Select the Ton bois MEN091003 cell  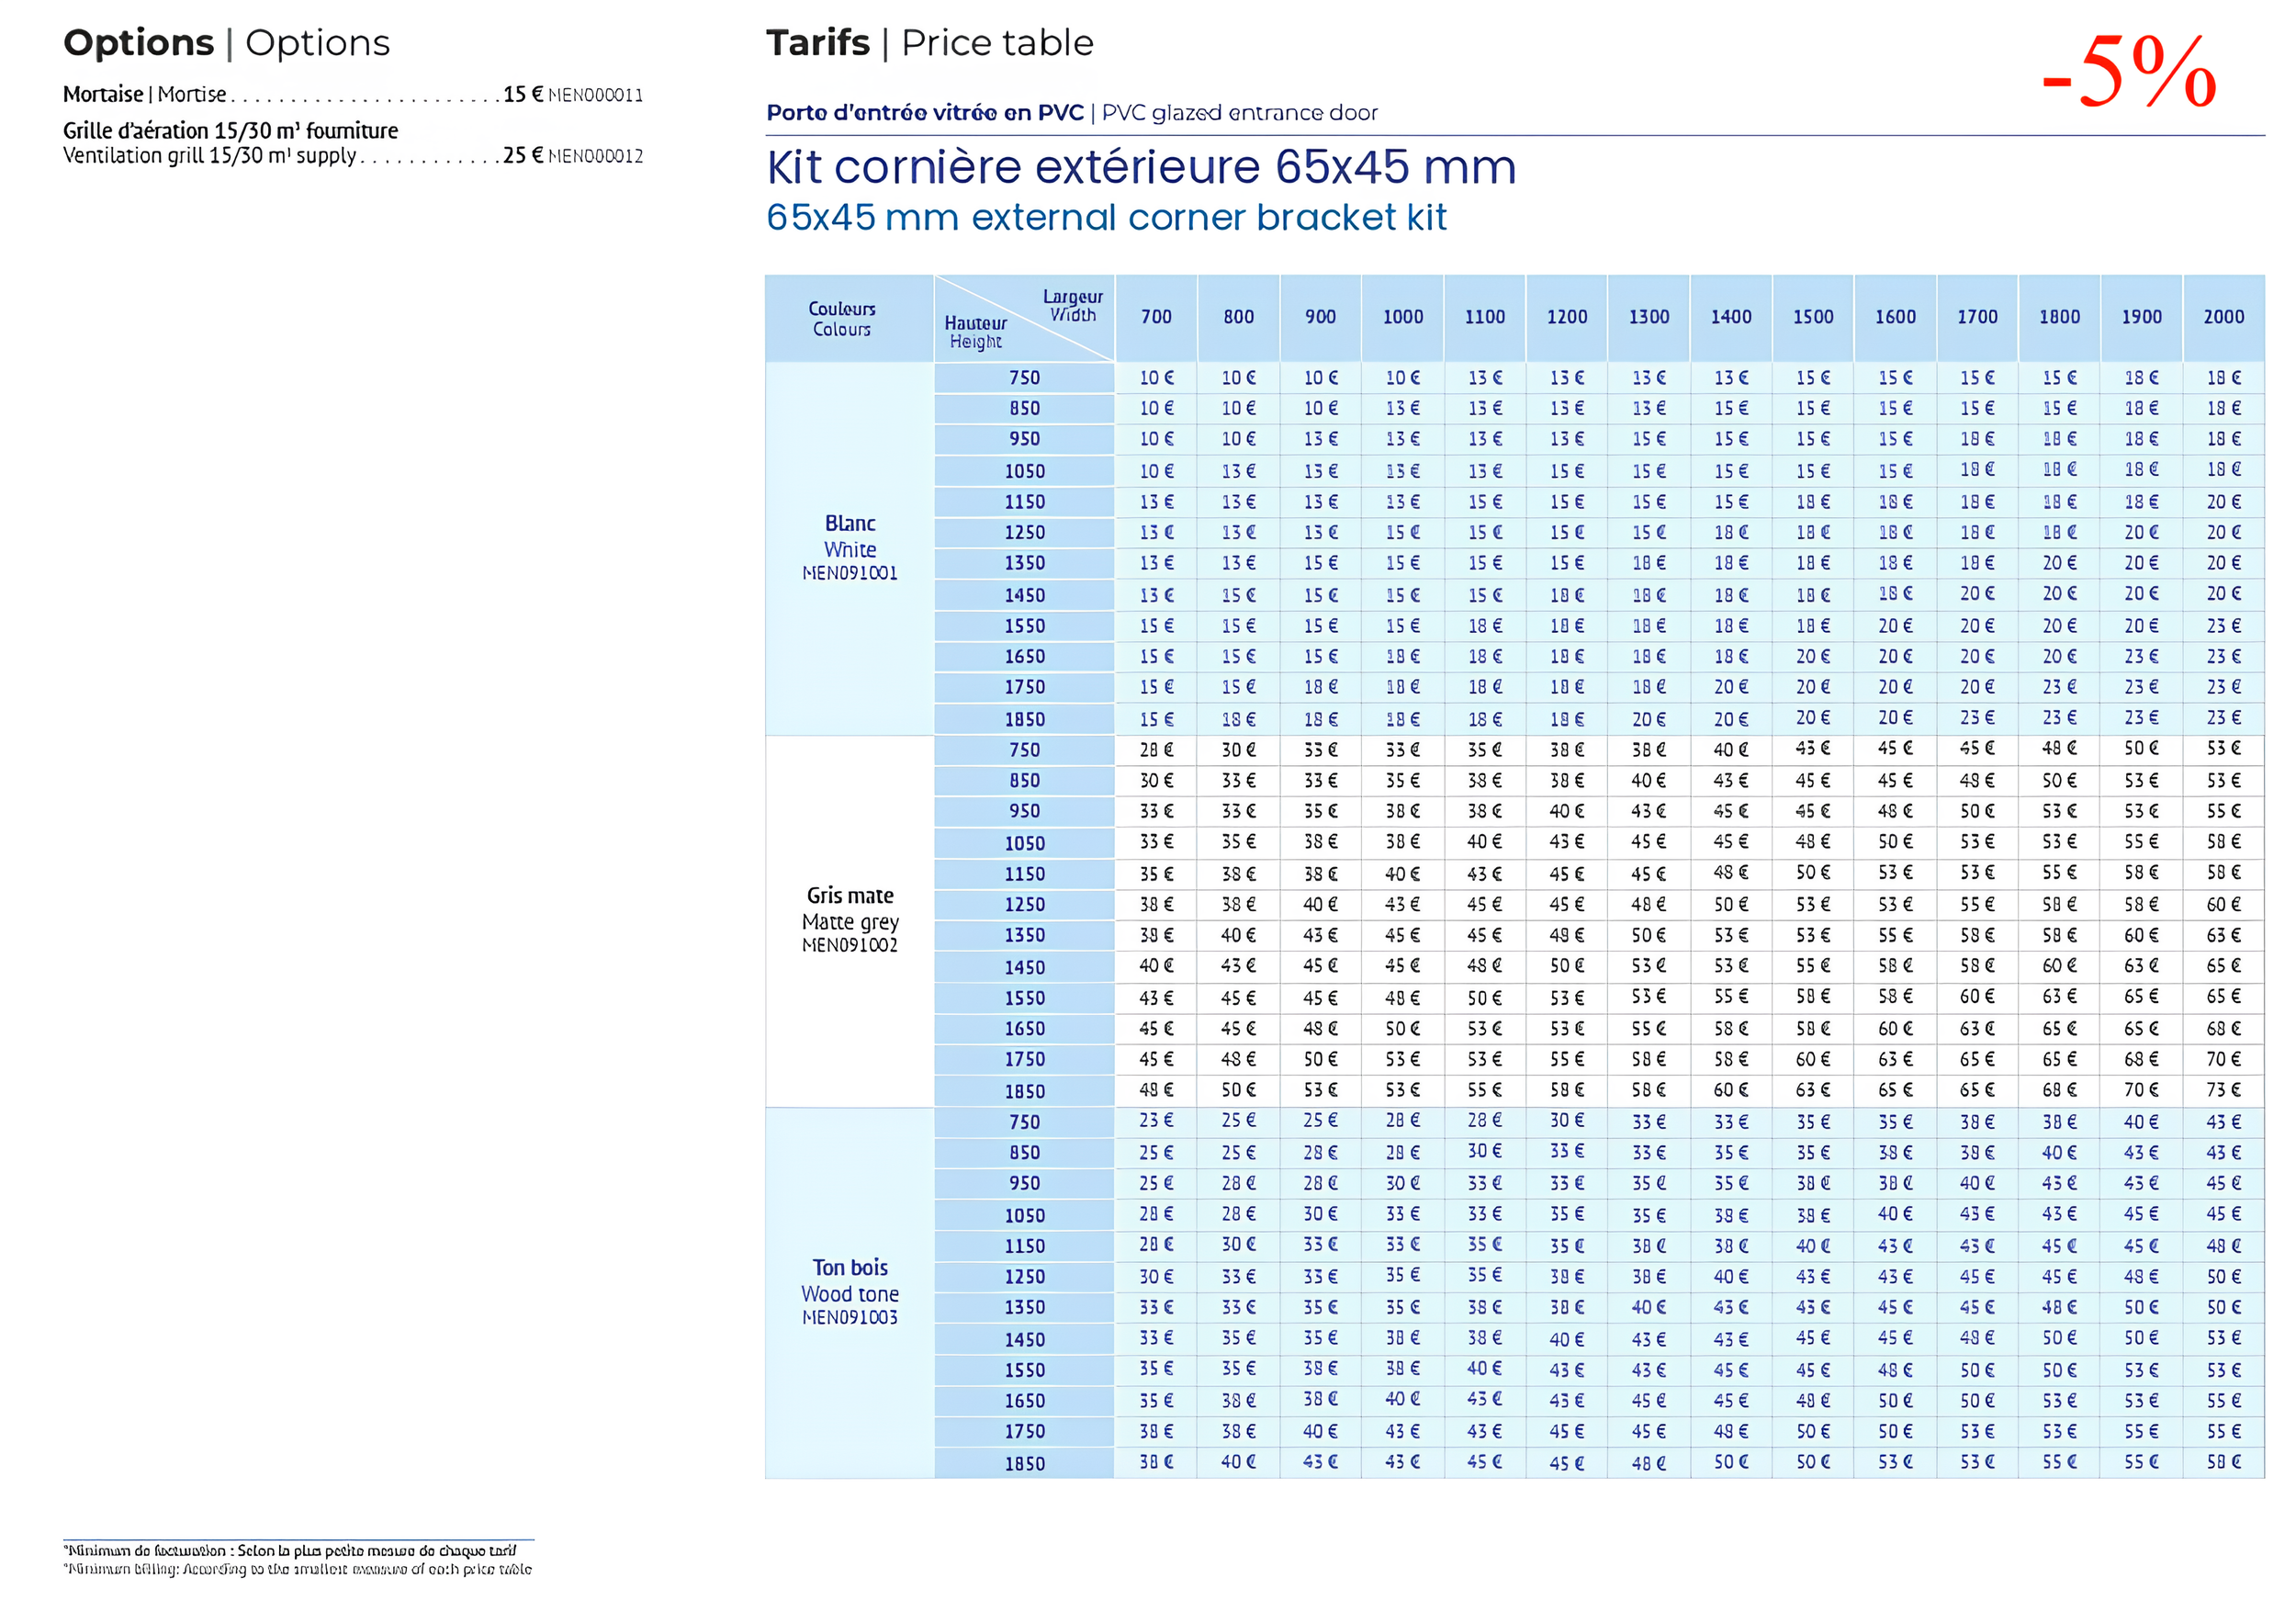click(x=850, y=1291)
